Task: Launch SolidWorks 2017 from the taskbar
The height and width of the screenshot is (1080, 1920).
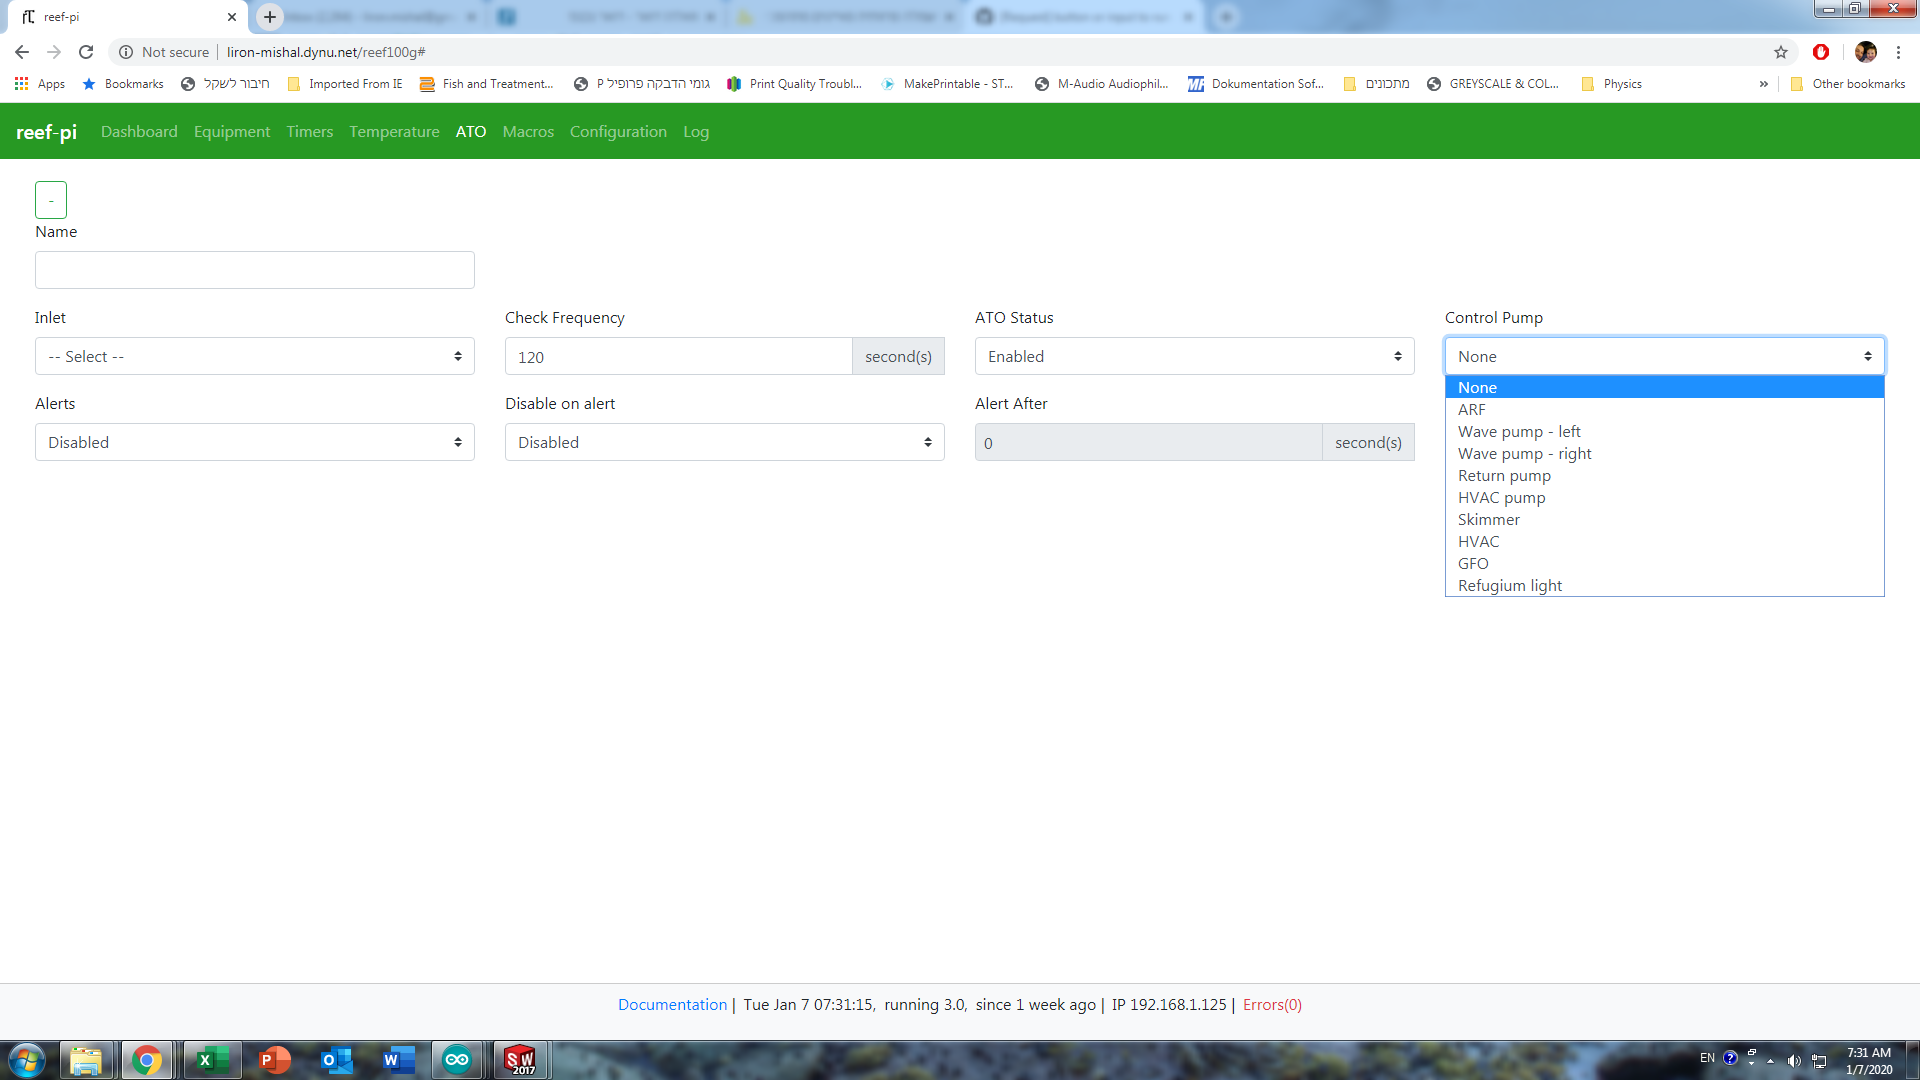Action: click(x=520, y=1059)
